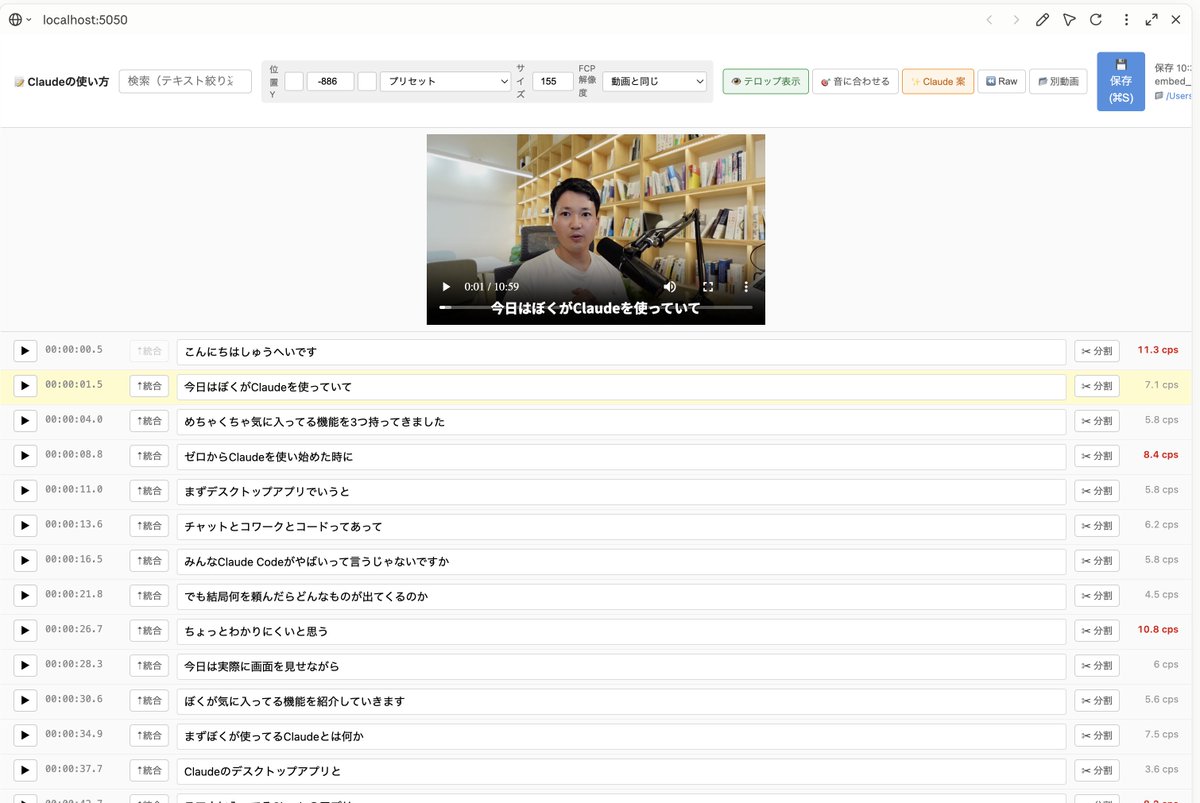Click the timestamp 00:00:16.5
1200x803 pixels.
pyautogui.click(x=74, y=559)
